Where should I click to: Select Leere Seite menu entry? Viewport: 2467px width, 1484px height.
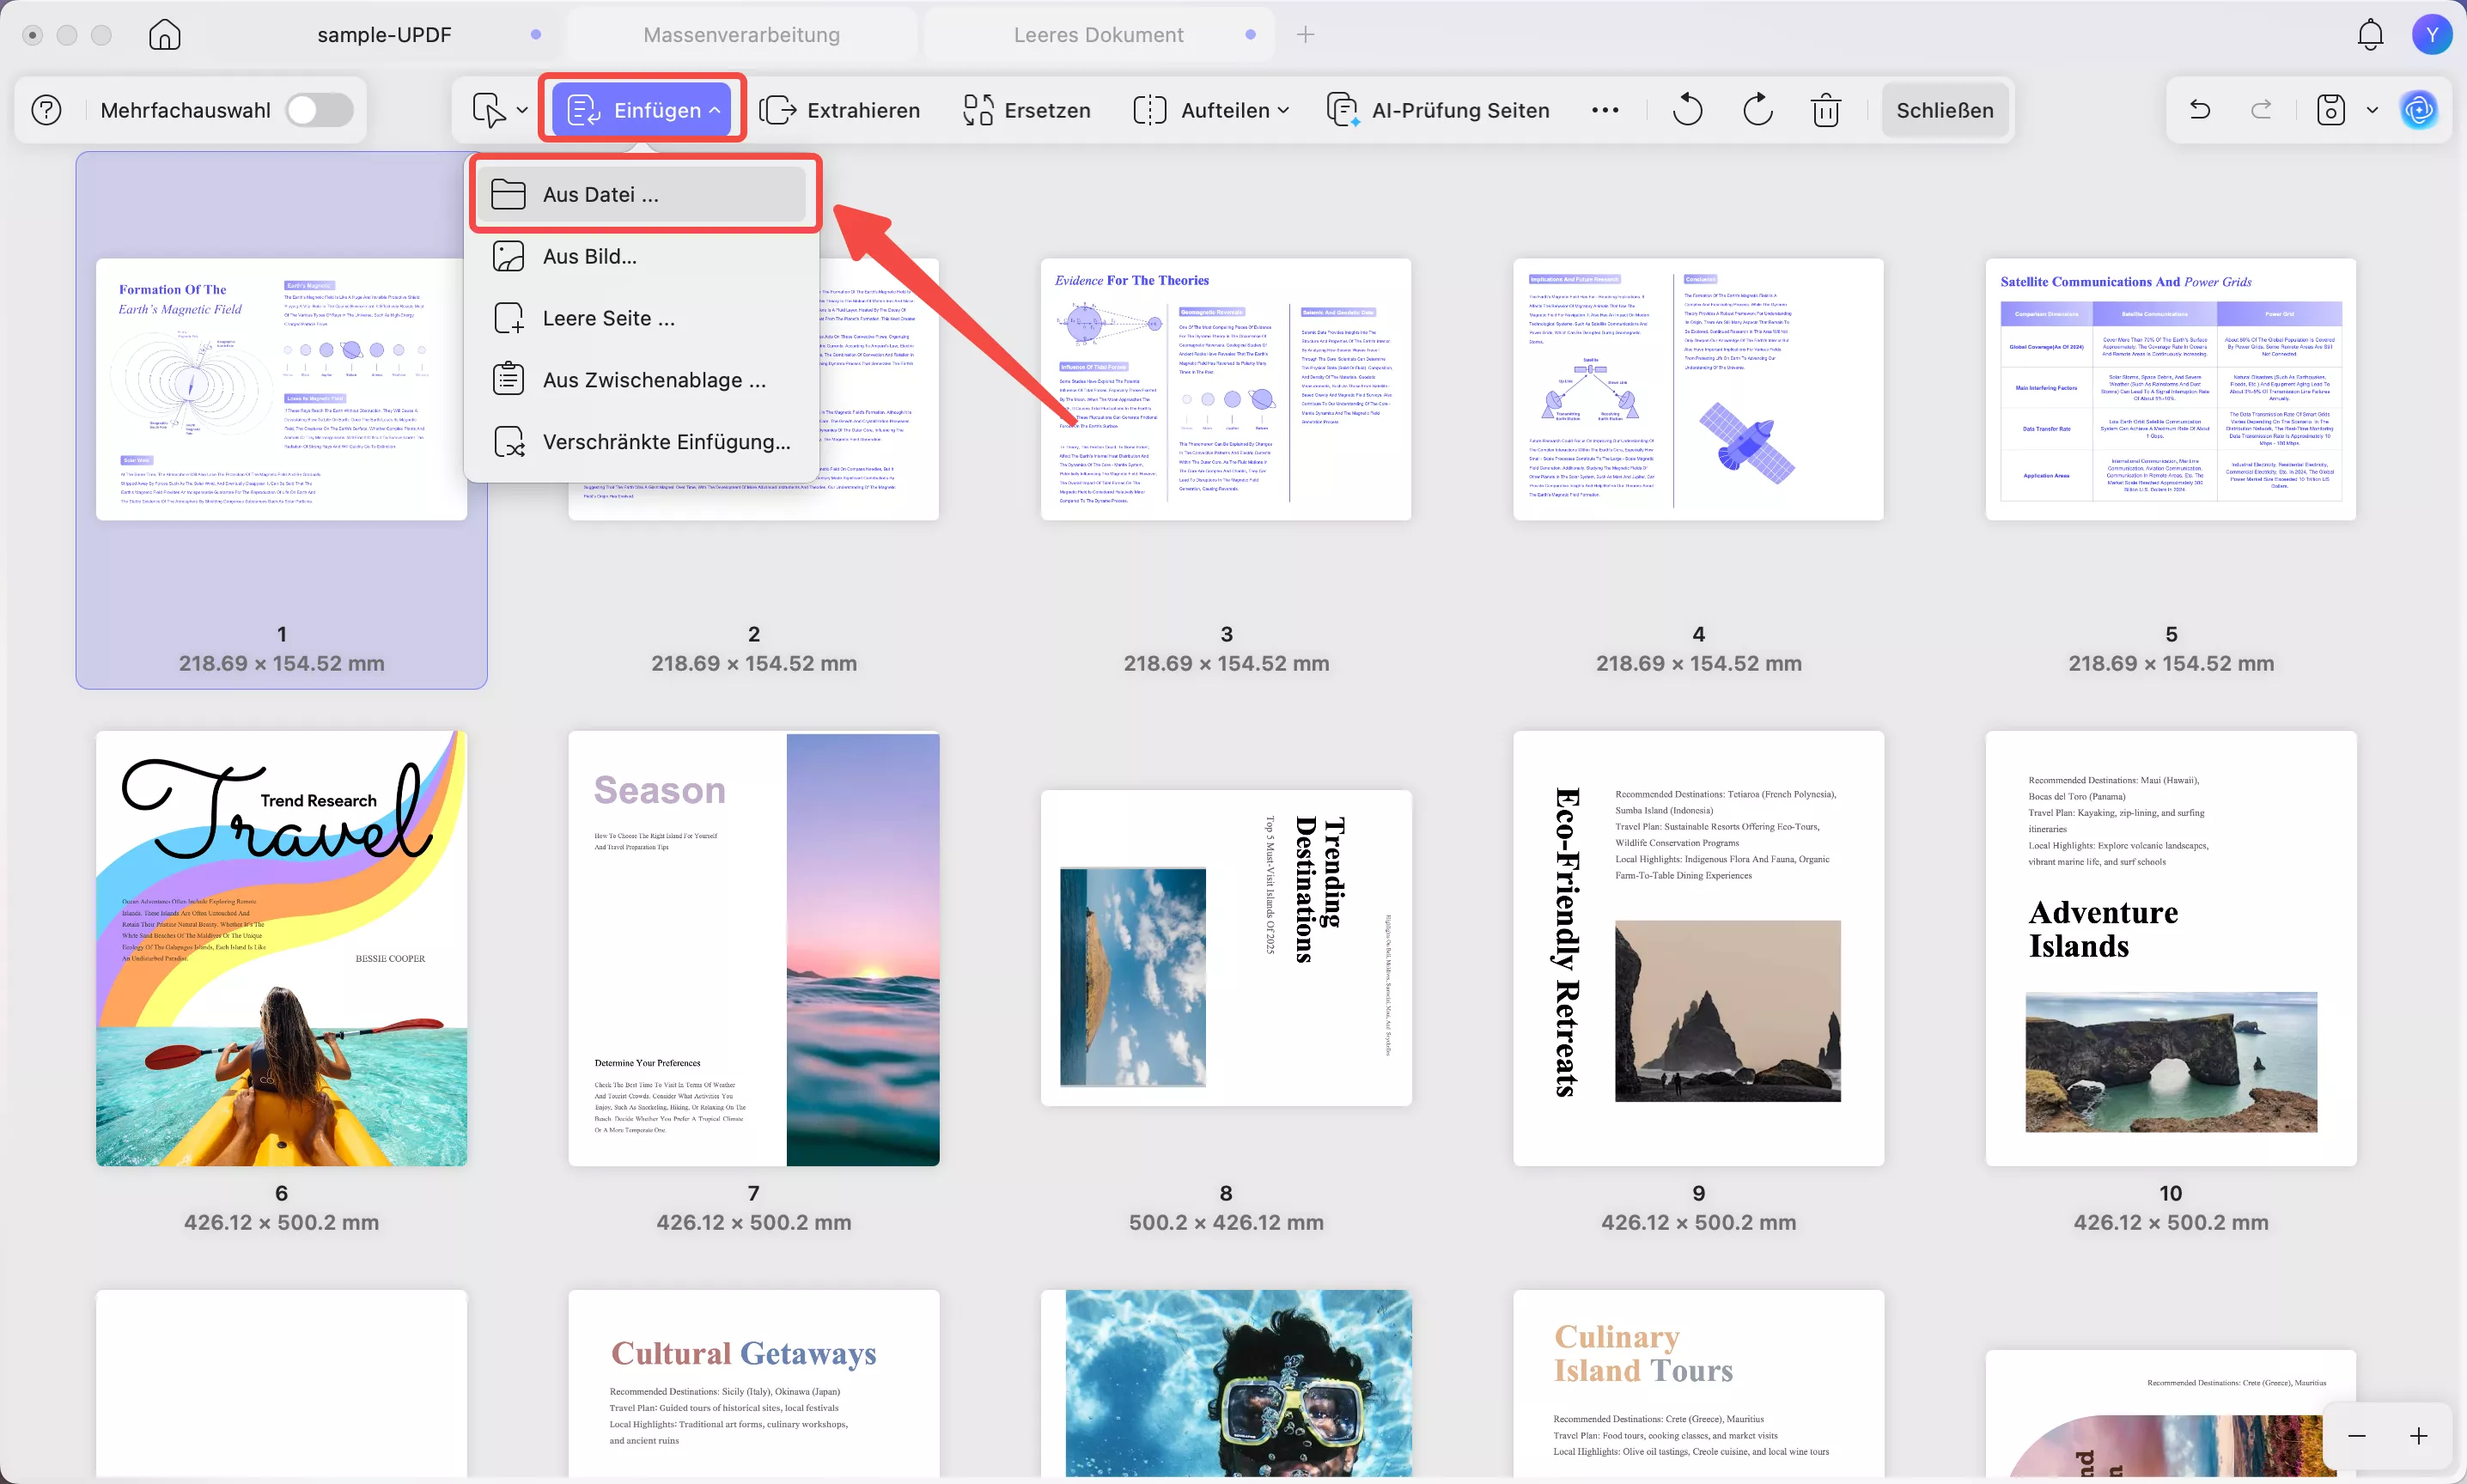coord(608,319)
